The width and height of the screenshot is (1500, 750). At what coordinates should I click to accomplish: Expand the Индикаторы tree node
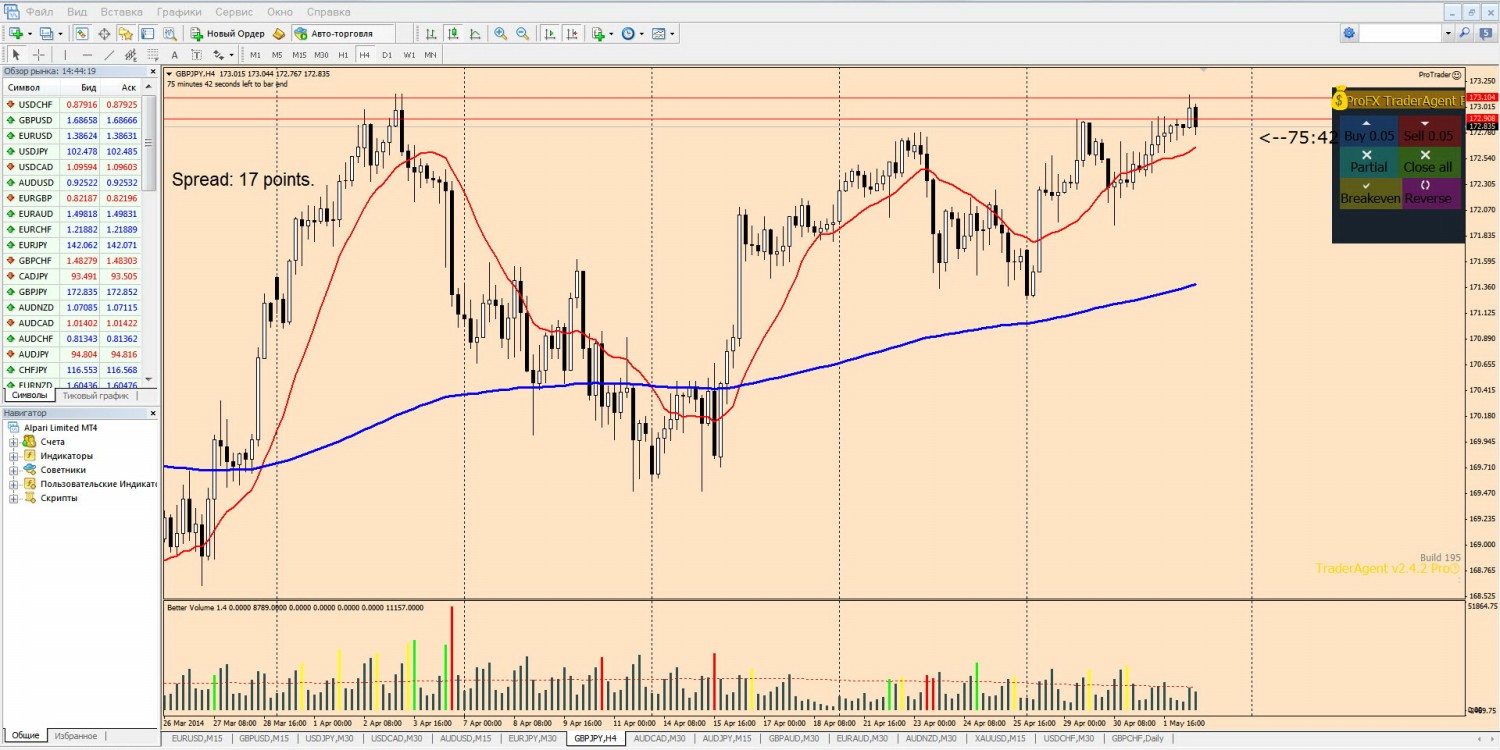tap(14, 456)
